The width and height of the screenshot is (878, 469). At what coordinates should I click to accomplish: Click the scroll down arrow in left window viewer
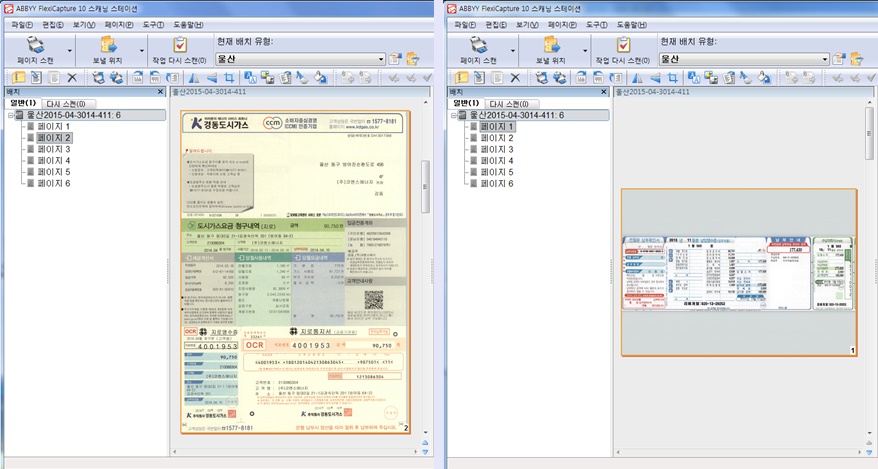point(426,433)
